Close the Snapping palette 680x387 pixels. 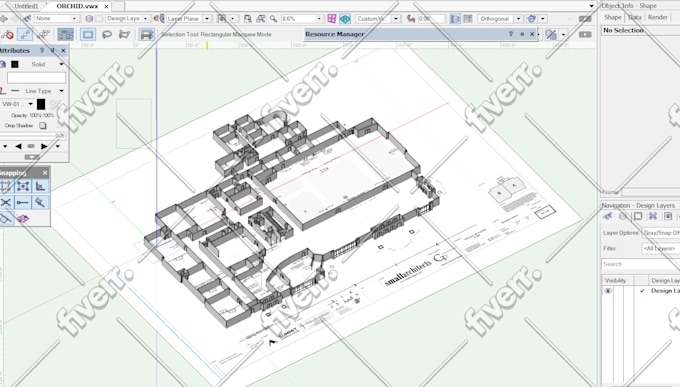[x=45, y=173]
